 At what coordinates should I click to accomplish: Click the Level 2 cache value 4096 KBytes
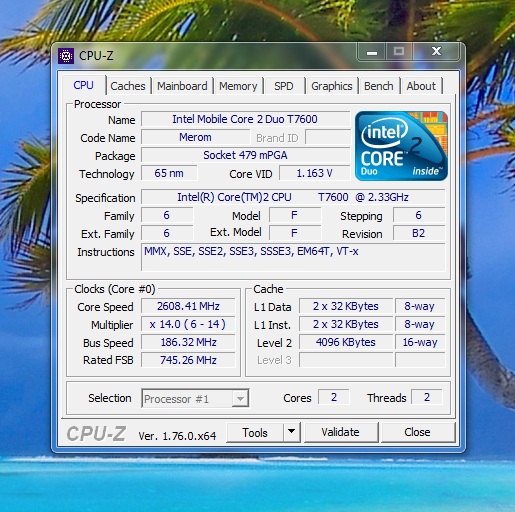[x=346, y=342]
